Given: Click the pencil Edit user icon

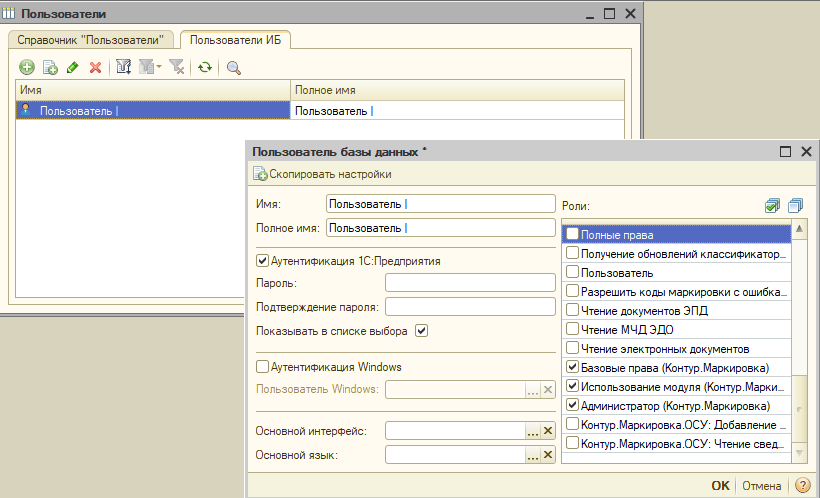Looking at the screenshot, I should [x=72, y=67].
